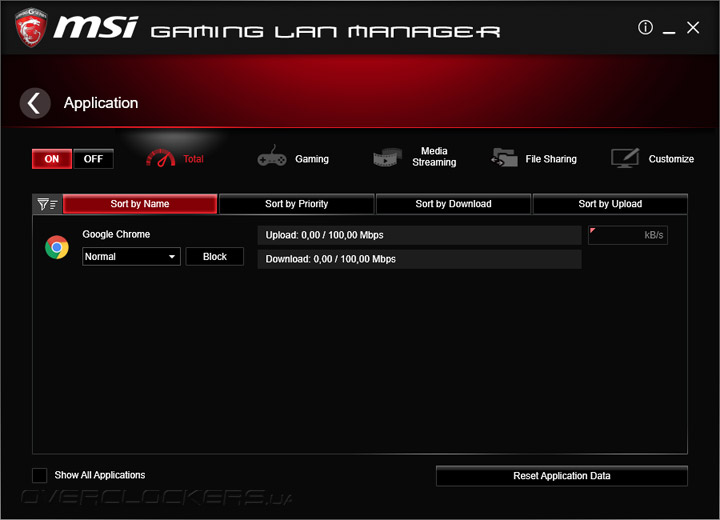Go back with the Application arrow
The height and width of the screenshot is (520, 720).
35,103
